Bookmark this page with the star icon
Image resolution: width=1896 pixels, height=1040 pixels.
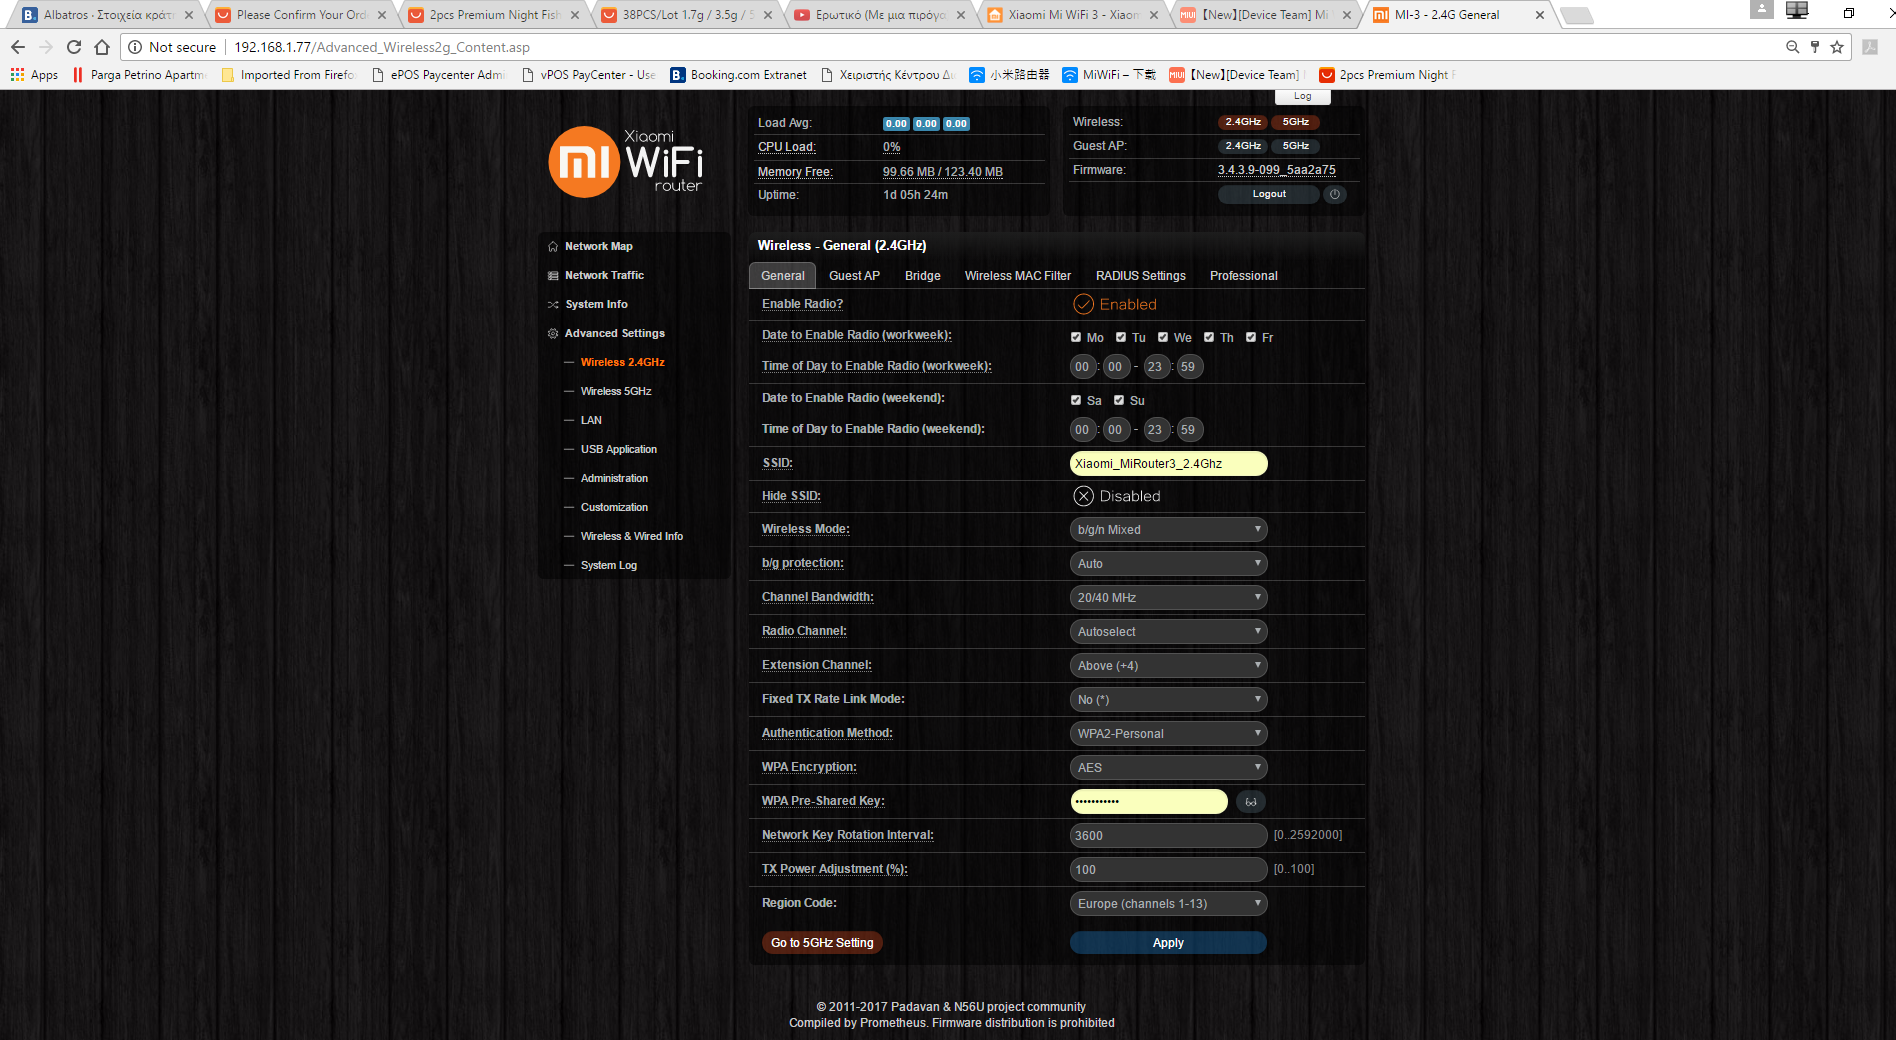coord(1837,47)
